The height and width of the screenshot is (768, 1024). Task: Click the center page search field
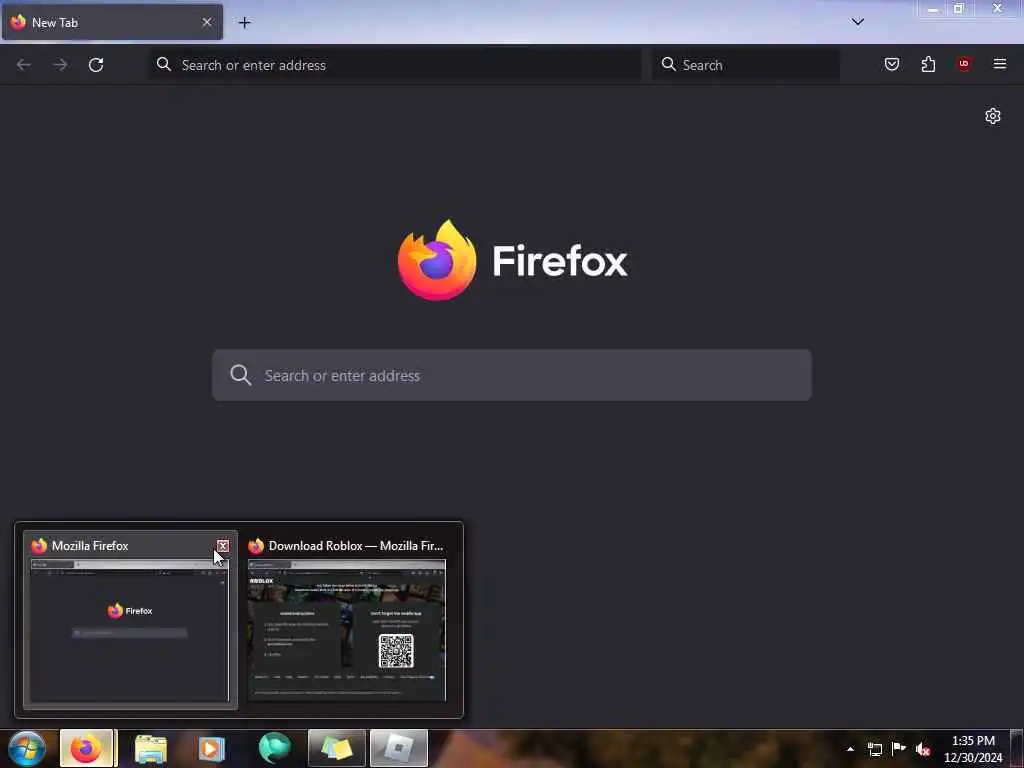pyautogui.click(x=512, y=376)
